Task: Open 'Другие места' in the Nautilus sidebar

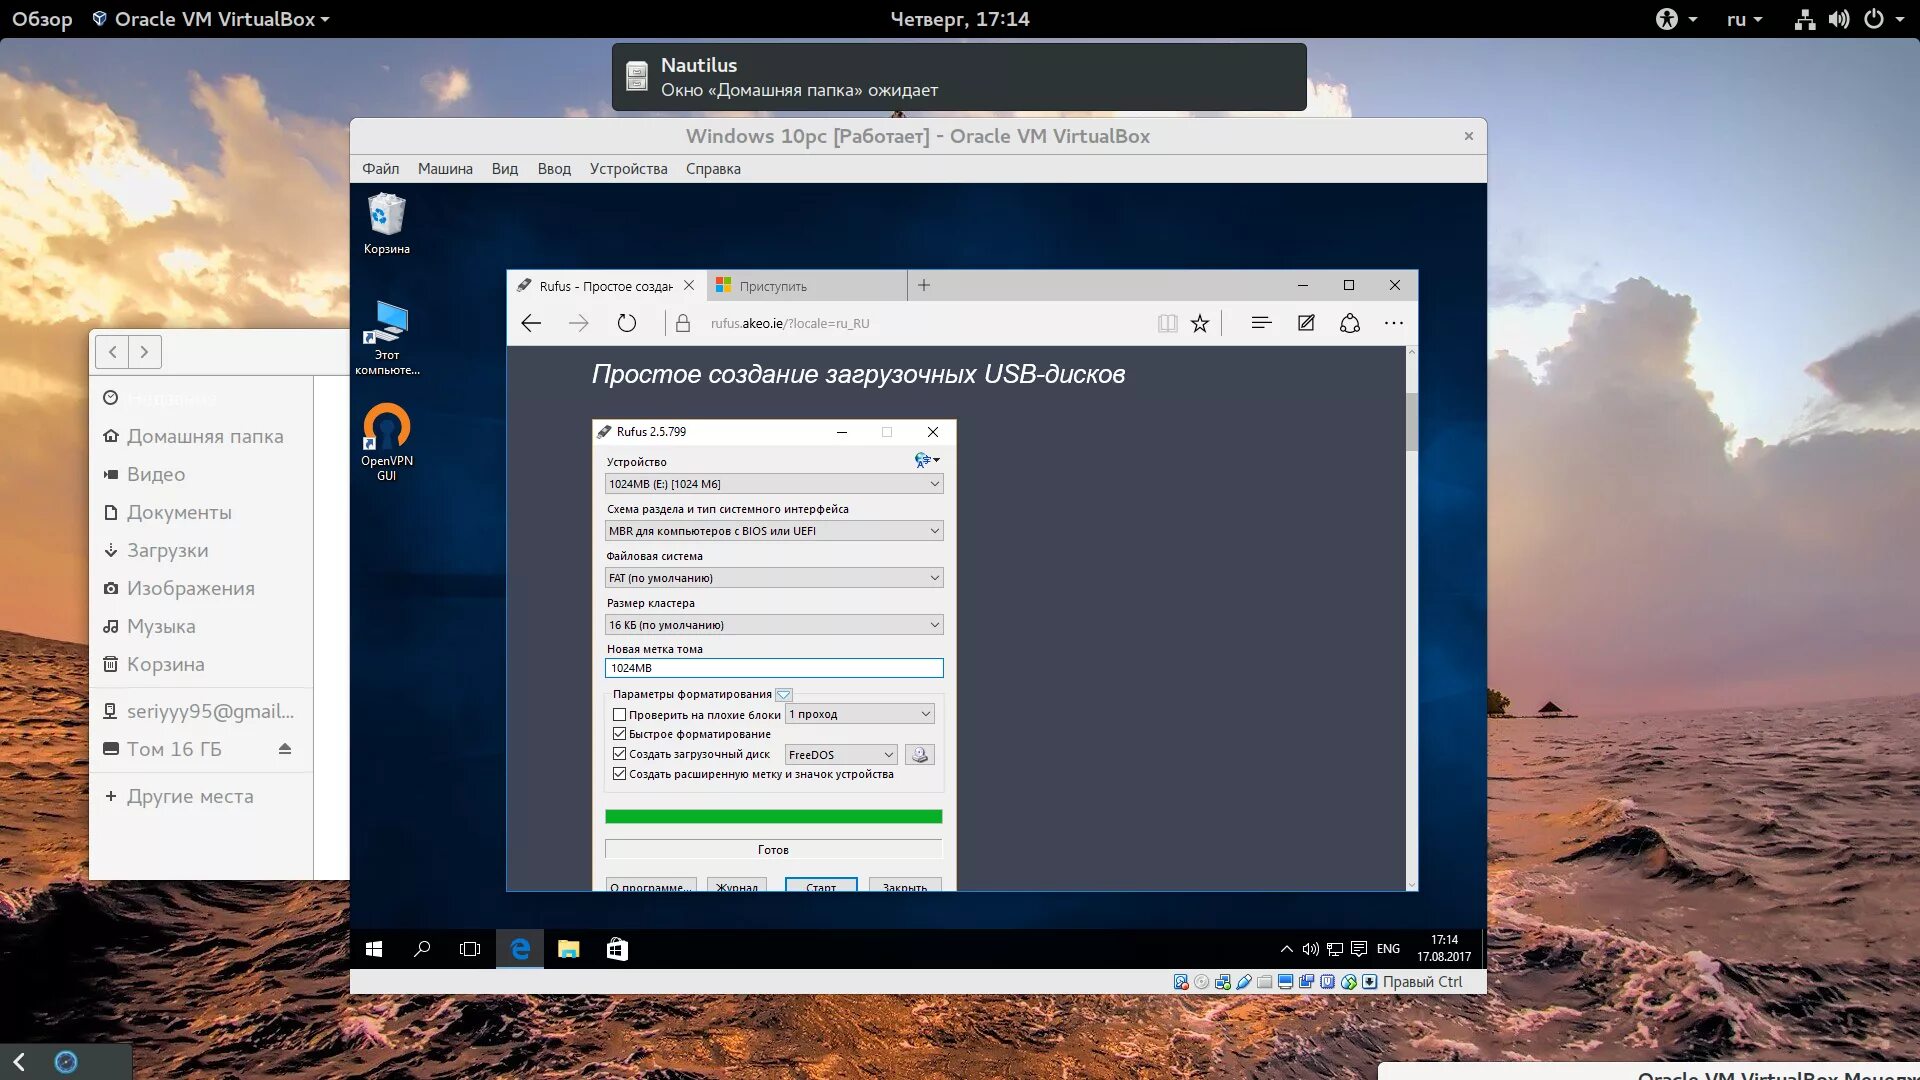Action: [x=190, y=796]
